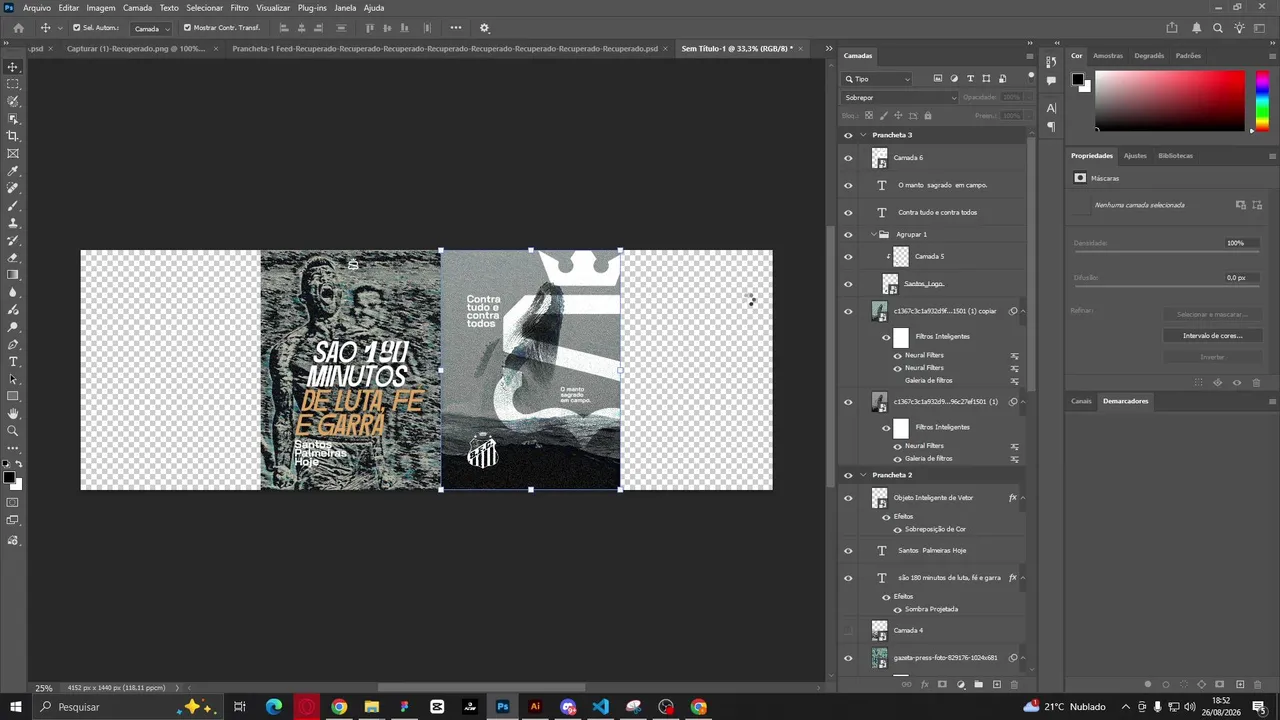Switch to the Canais tab
1280x720 pixels.
click(1082, 401)
